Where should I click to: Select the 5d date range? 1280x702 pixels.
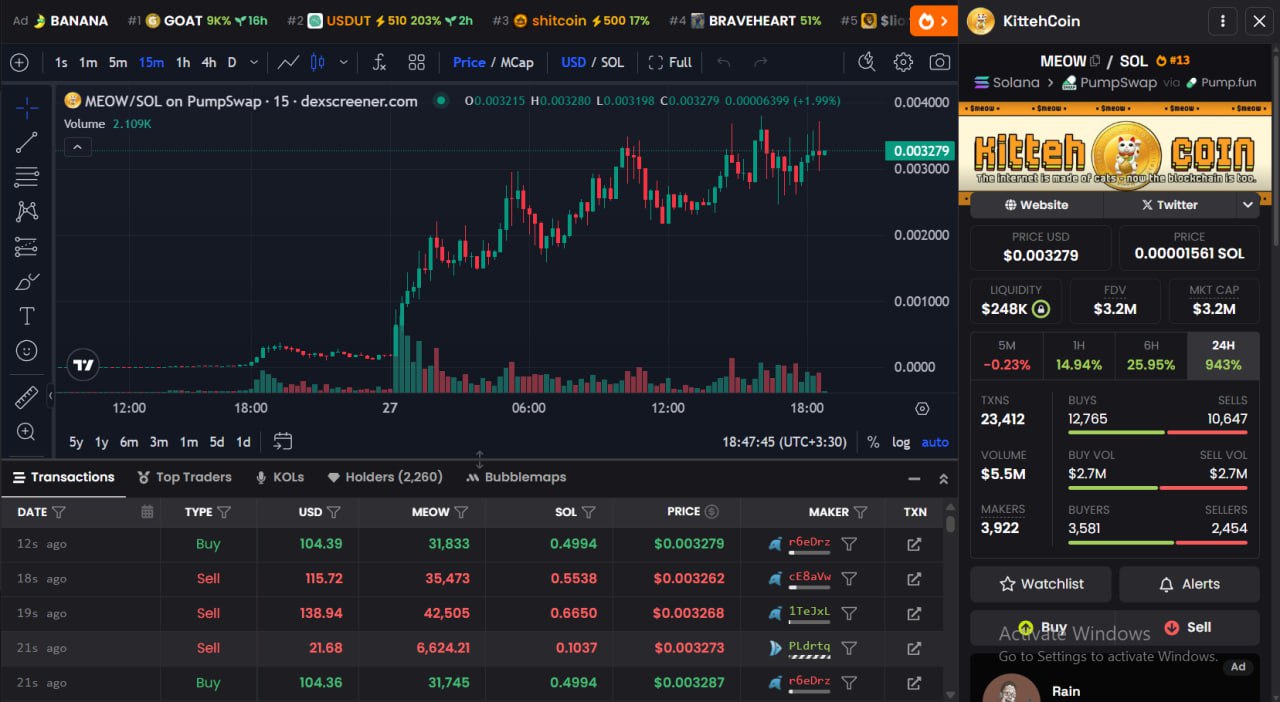[217, 442]
